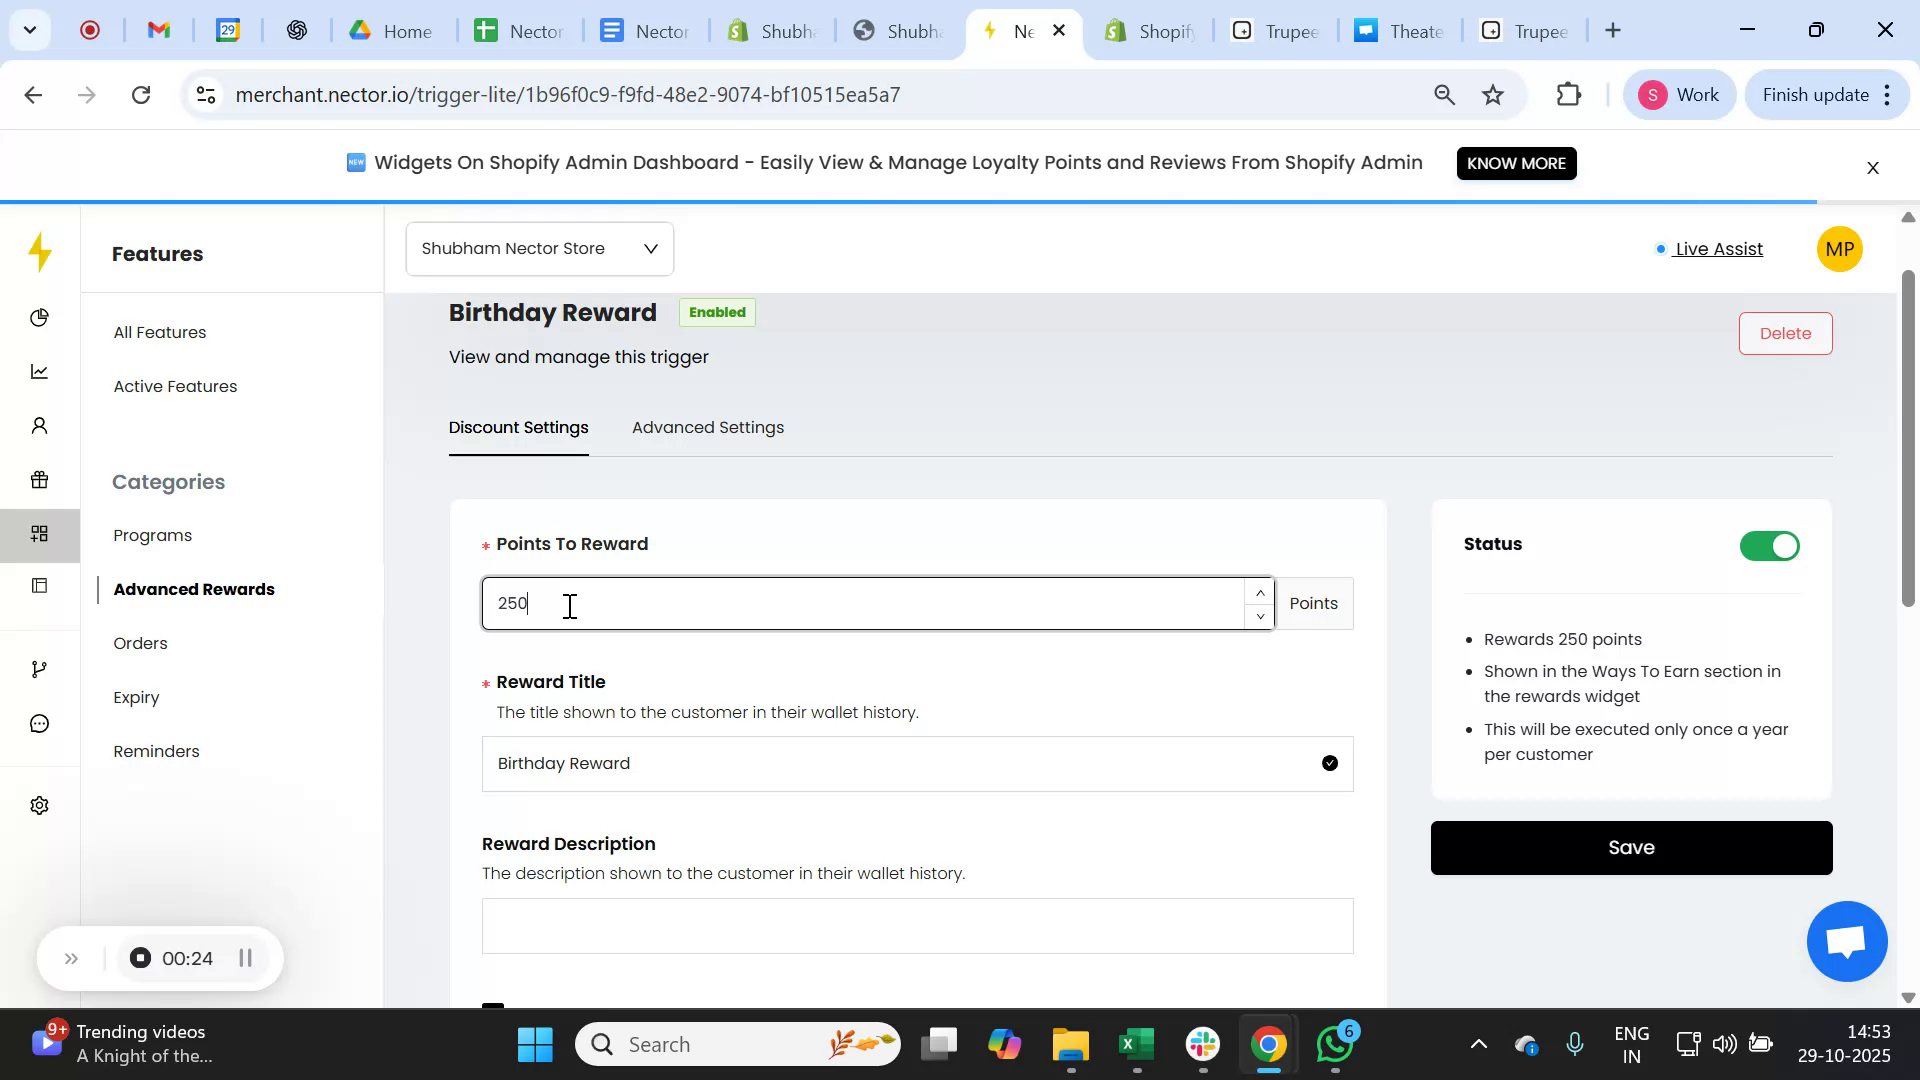This screenshot has height=1080, width=1920.
Task: Click the gift rewards icon in sidebar
Action: (x=40, y=479)
